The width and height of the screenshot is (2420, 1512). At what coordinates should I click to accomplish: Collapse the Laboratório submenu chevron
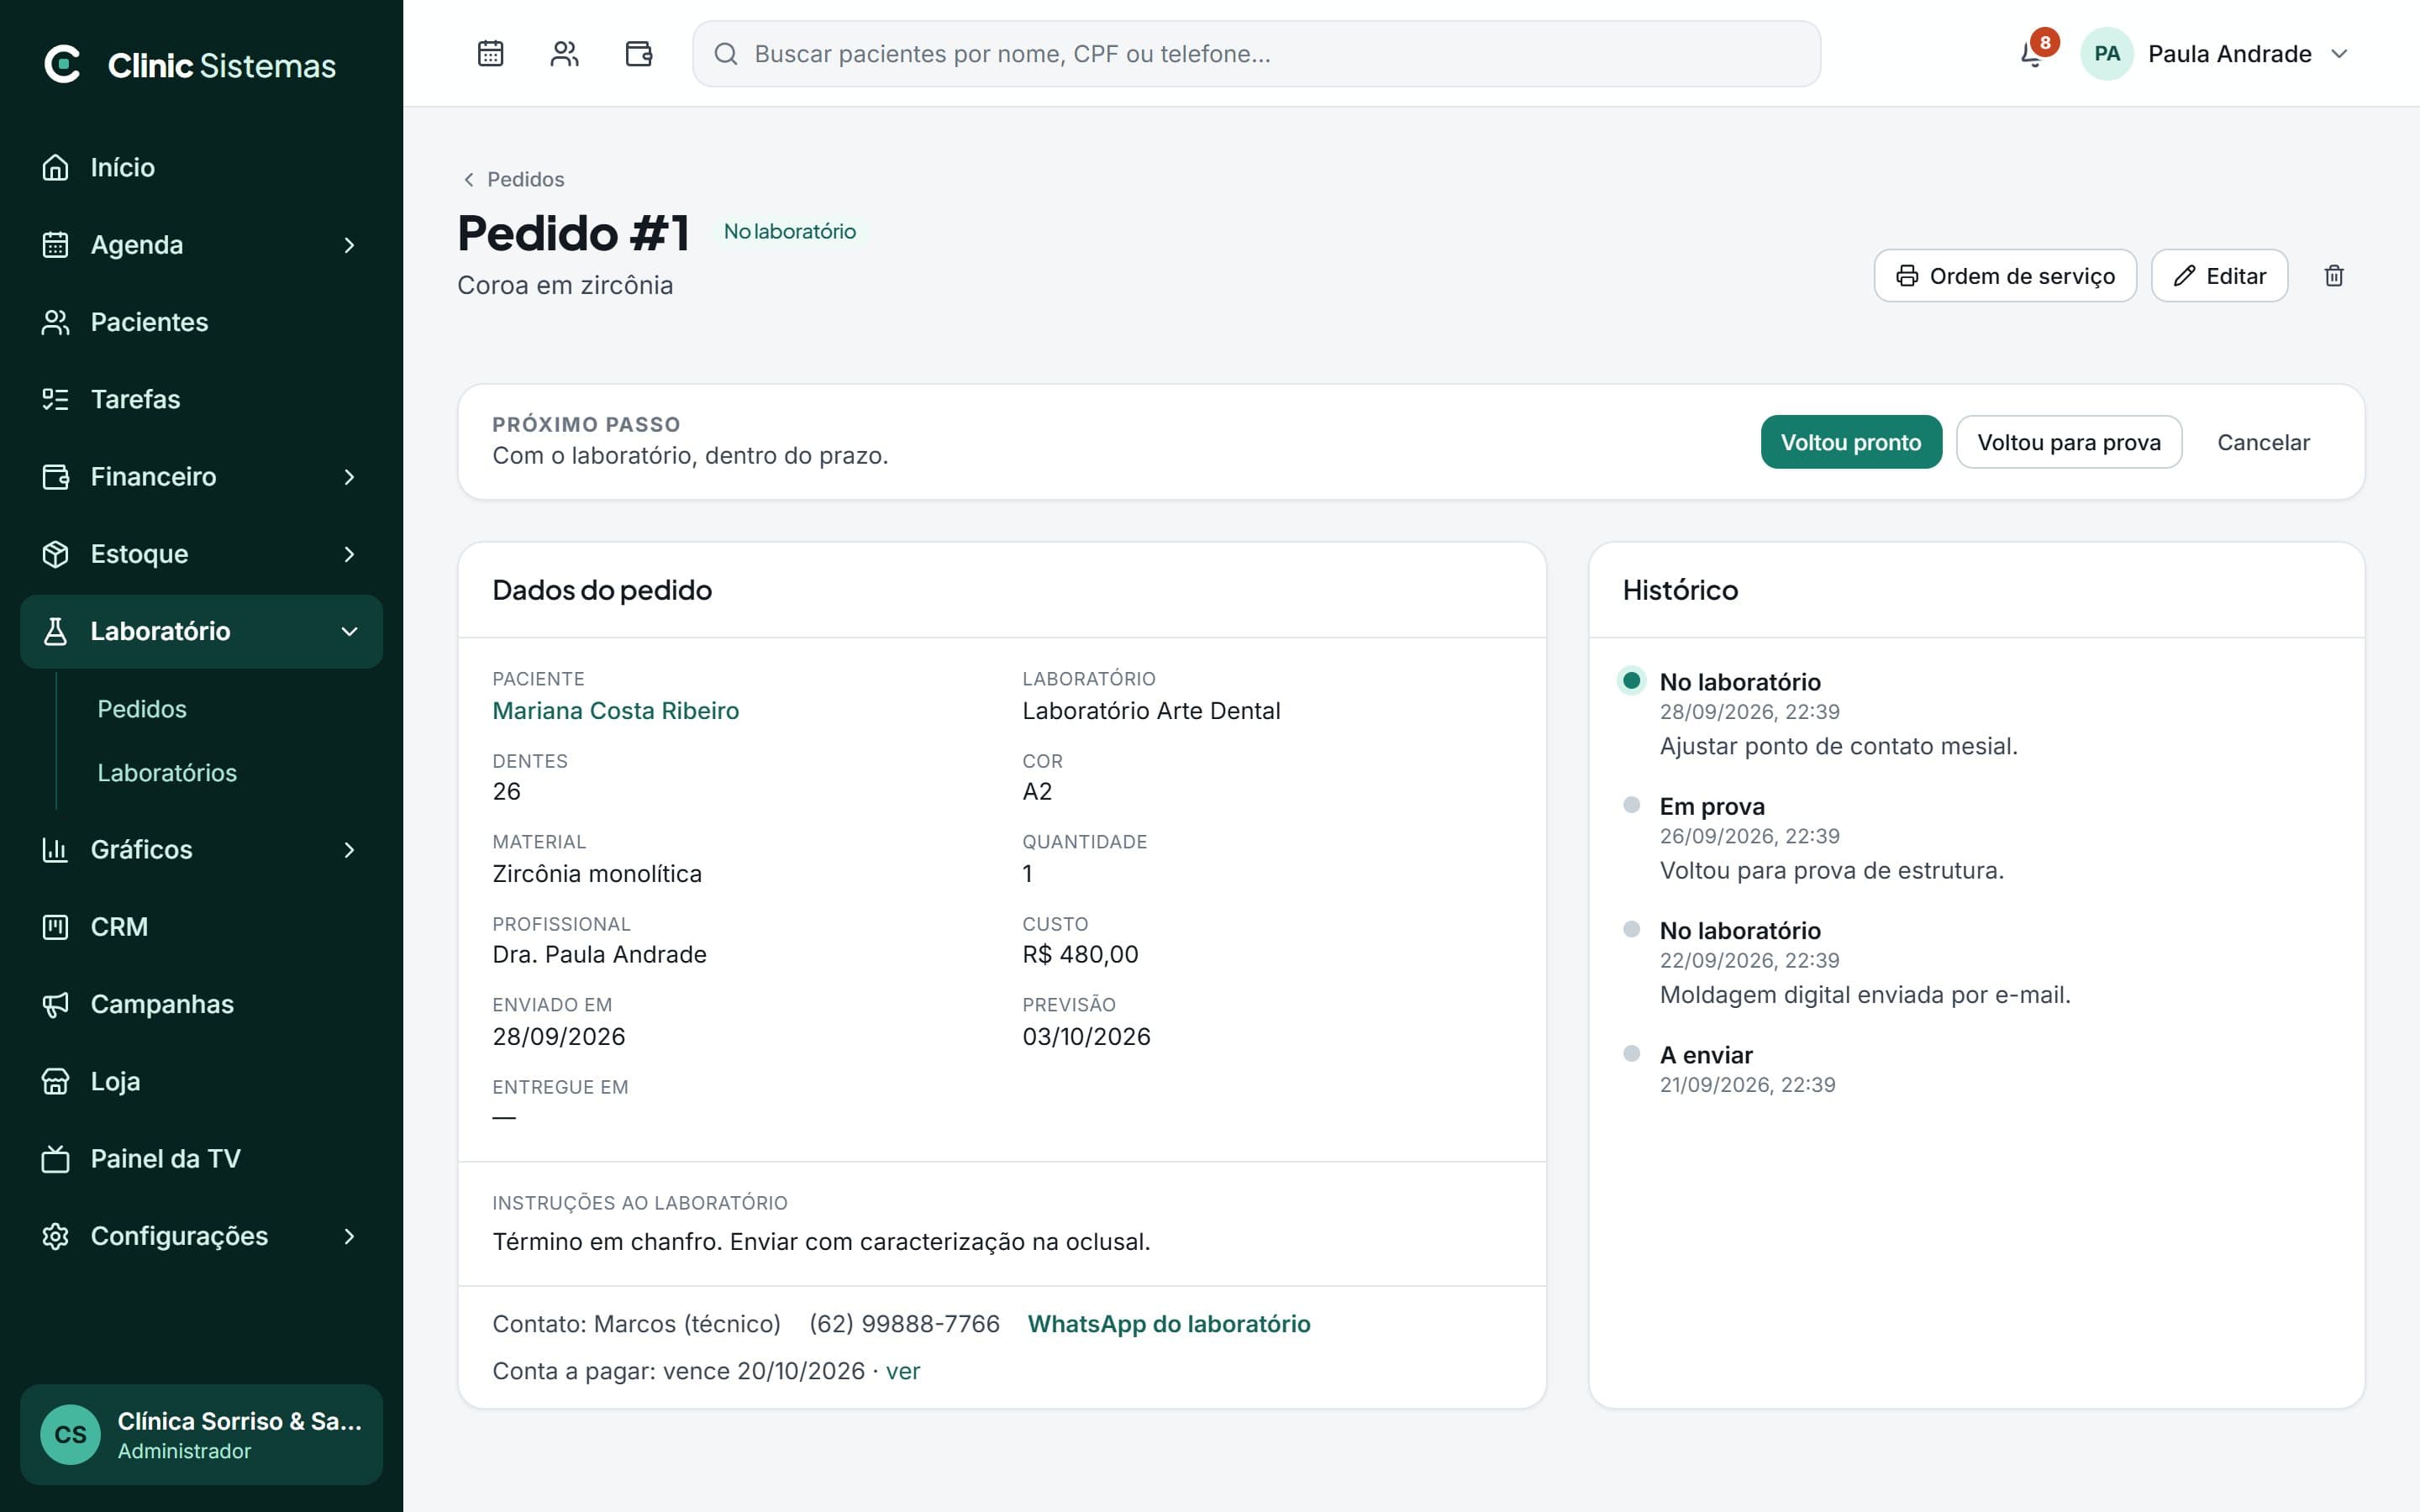(349, 631)
